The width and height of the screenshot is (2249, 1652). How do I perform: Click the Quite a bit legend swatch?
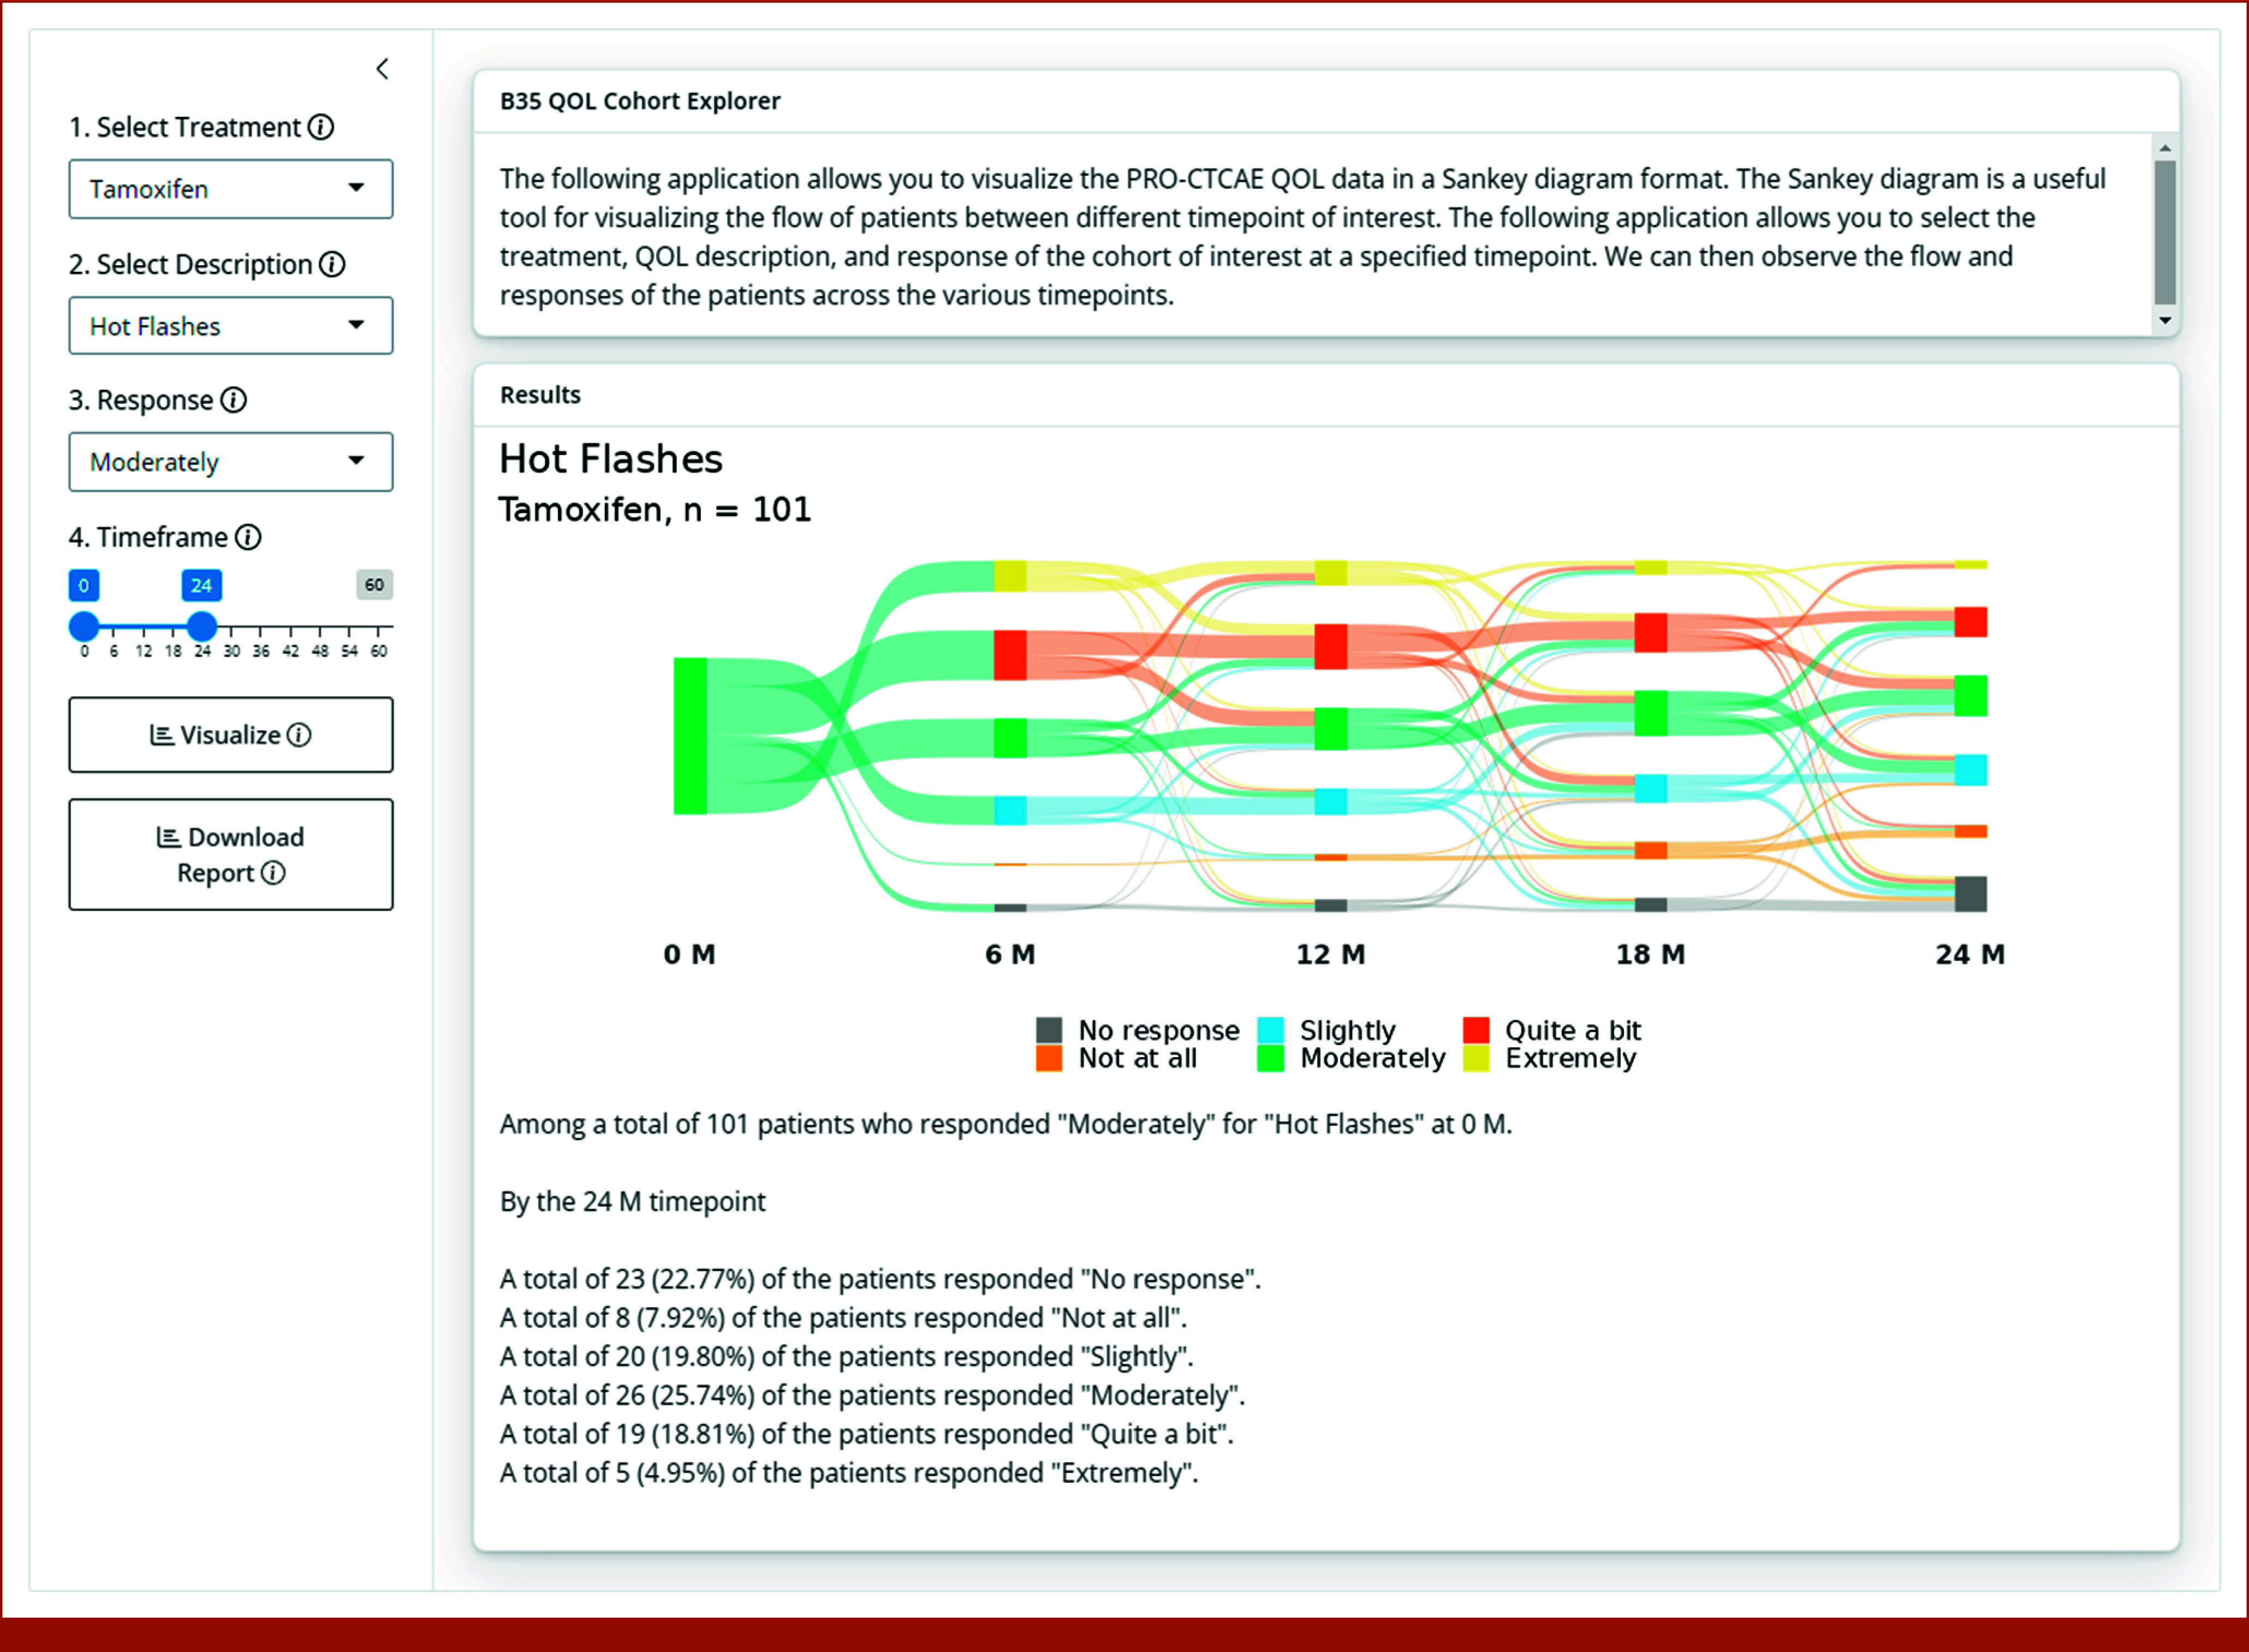[1476, 1030]
